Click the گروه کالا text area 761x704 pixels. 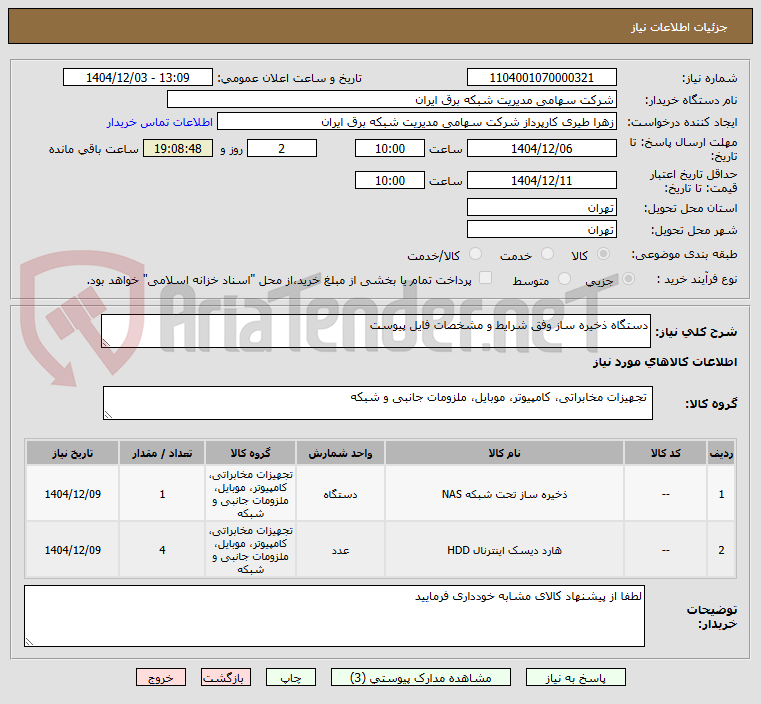(378, 403)
